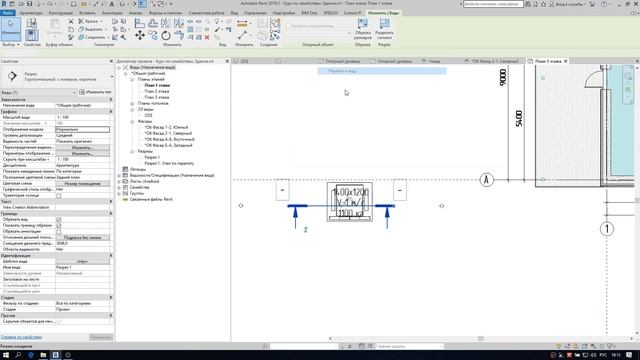Screen dimensions: 640x360
Task: Expand the Schedules/Quantities tree node
Action: click(x=119, y=175)
